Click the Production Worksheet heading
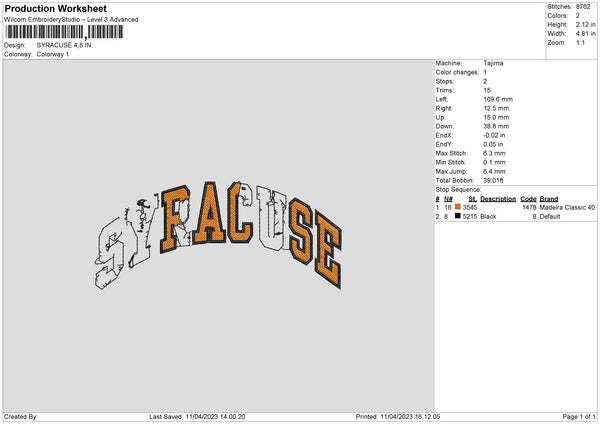This screenshot has height=424, width=600. [x=55, y=8]
